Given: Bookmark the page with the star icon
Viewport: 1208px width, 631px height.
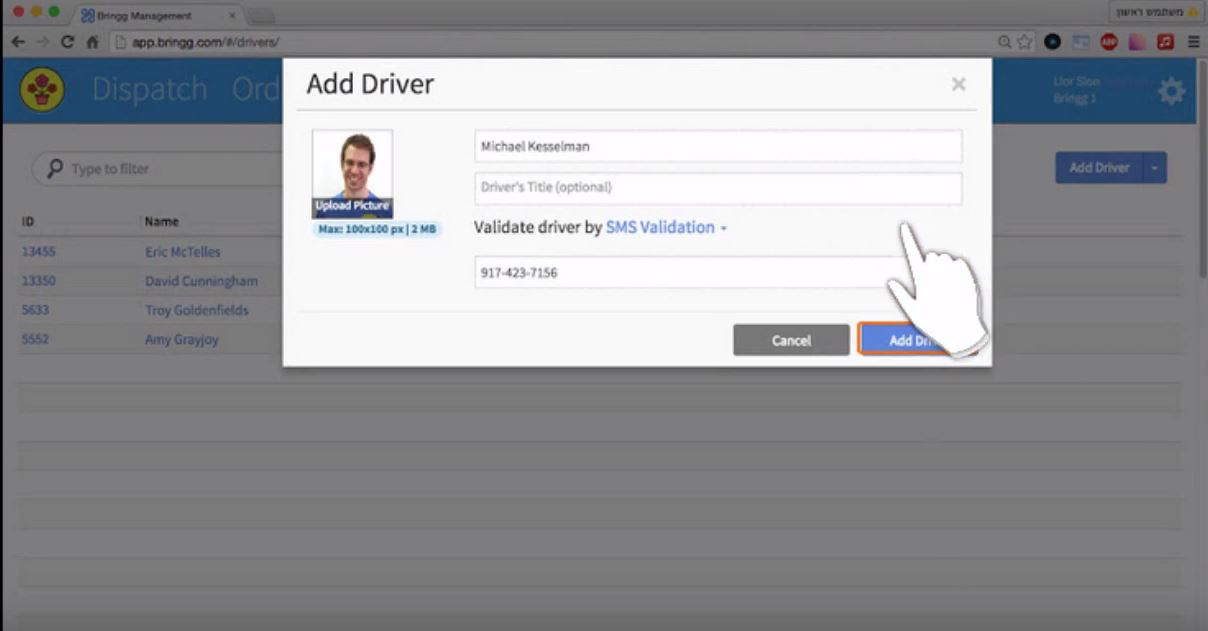Looking at the screenshot, I should tap(1025, 42).
